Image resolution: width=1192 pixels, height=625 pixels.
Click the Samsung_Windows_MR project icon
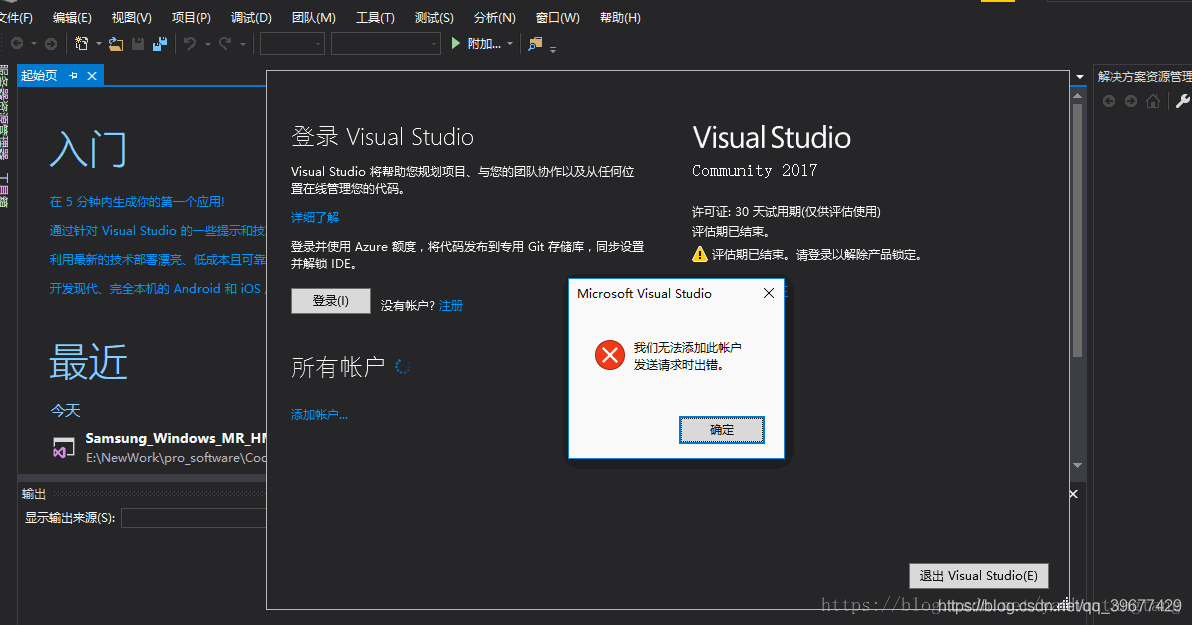(x=63, y=448)
